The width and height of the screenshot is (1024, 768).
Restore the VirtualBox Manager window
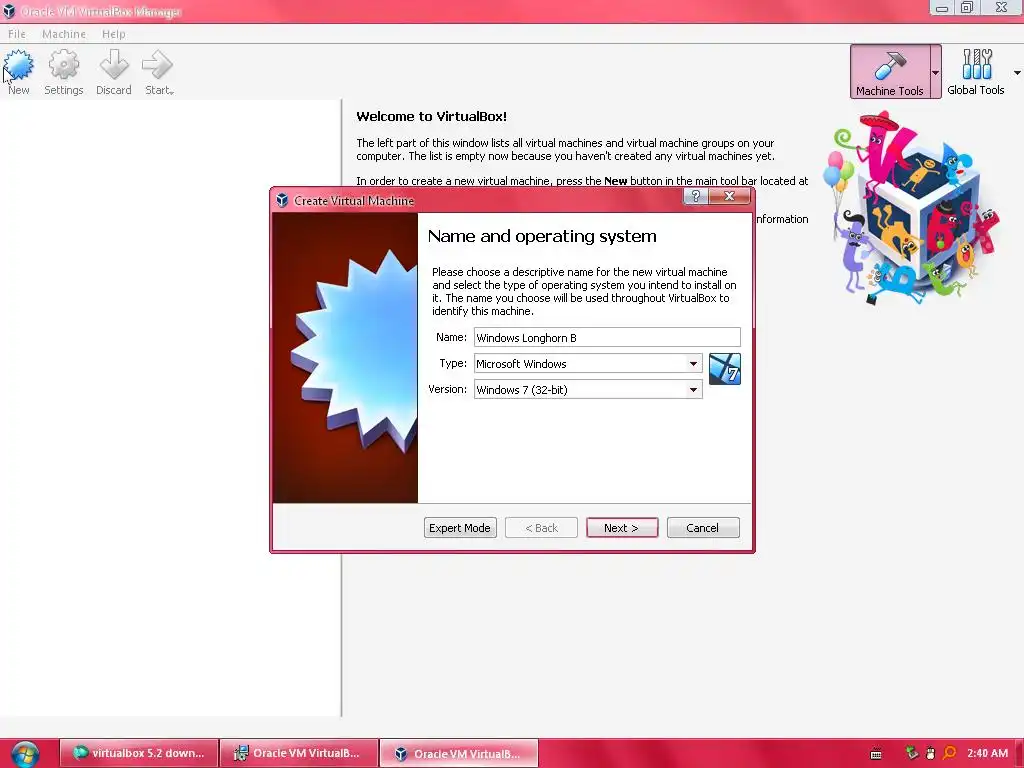click(967, 8)
